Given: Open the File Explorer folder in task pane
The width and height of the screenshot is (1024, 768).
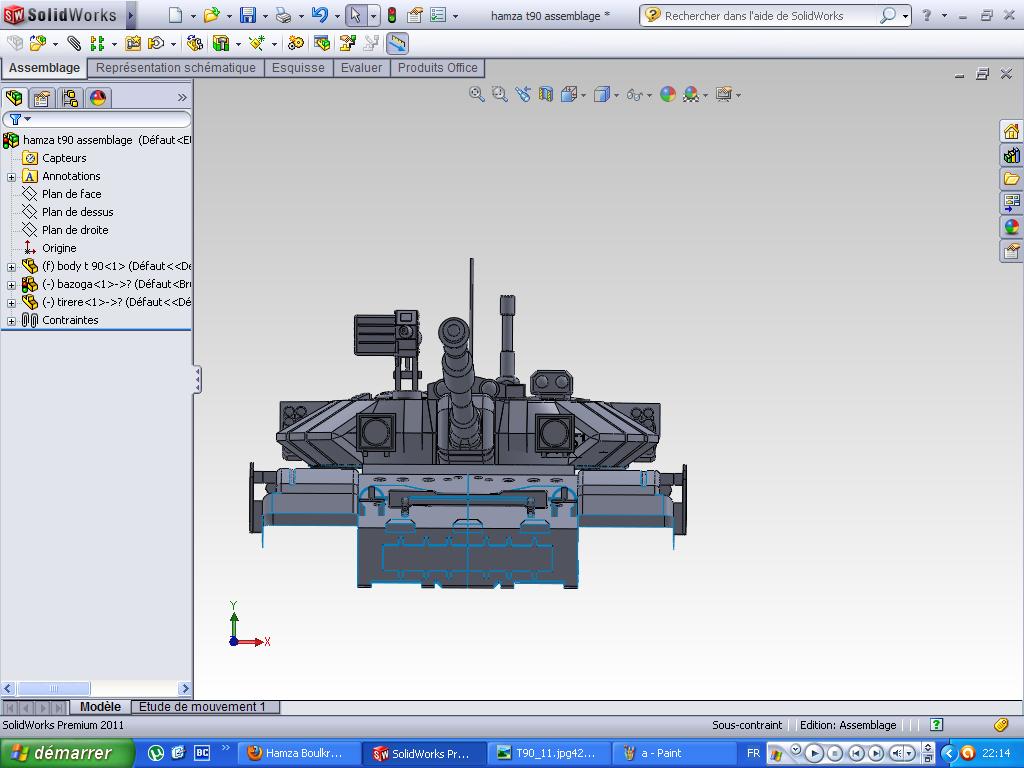Looking at the screenshot, I should (1011, 179).
